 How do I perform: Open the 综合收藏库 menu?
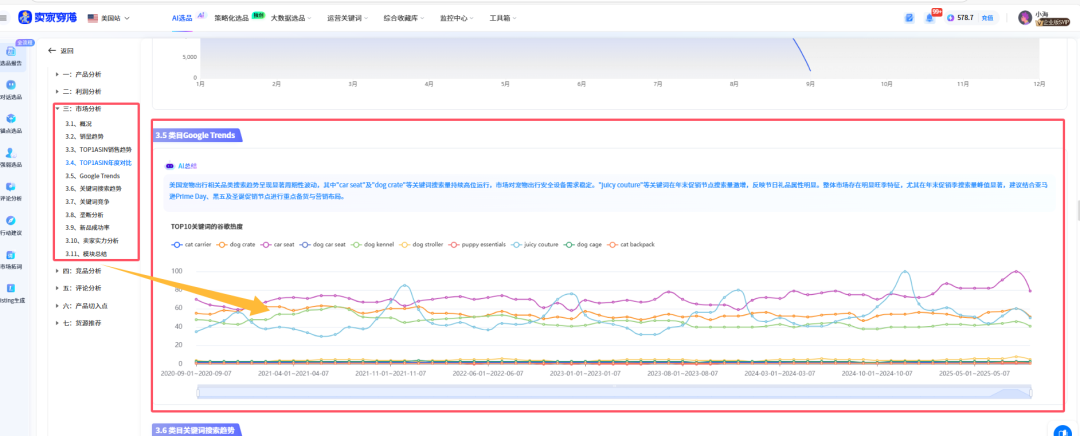404,18
